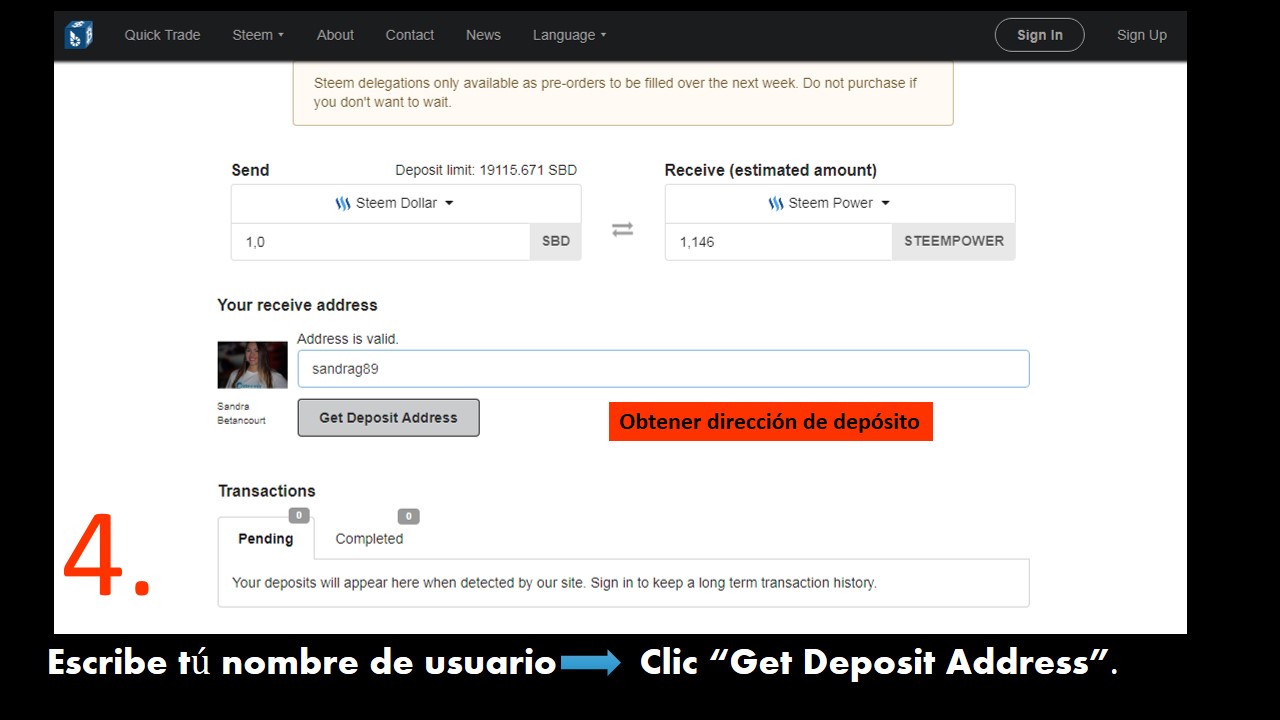Screen dimensions: 1280x720
Task: Expand the Steem navigation menu
Action: coord(258,35)
